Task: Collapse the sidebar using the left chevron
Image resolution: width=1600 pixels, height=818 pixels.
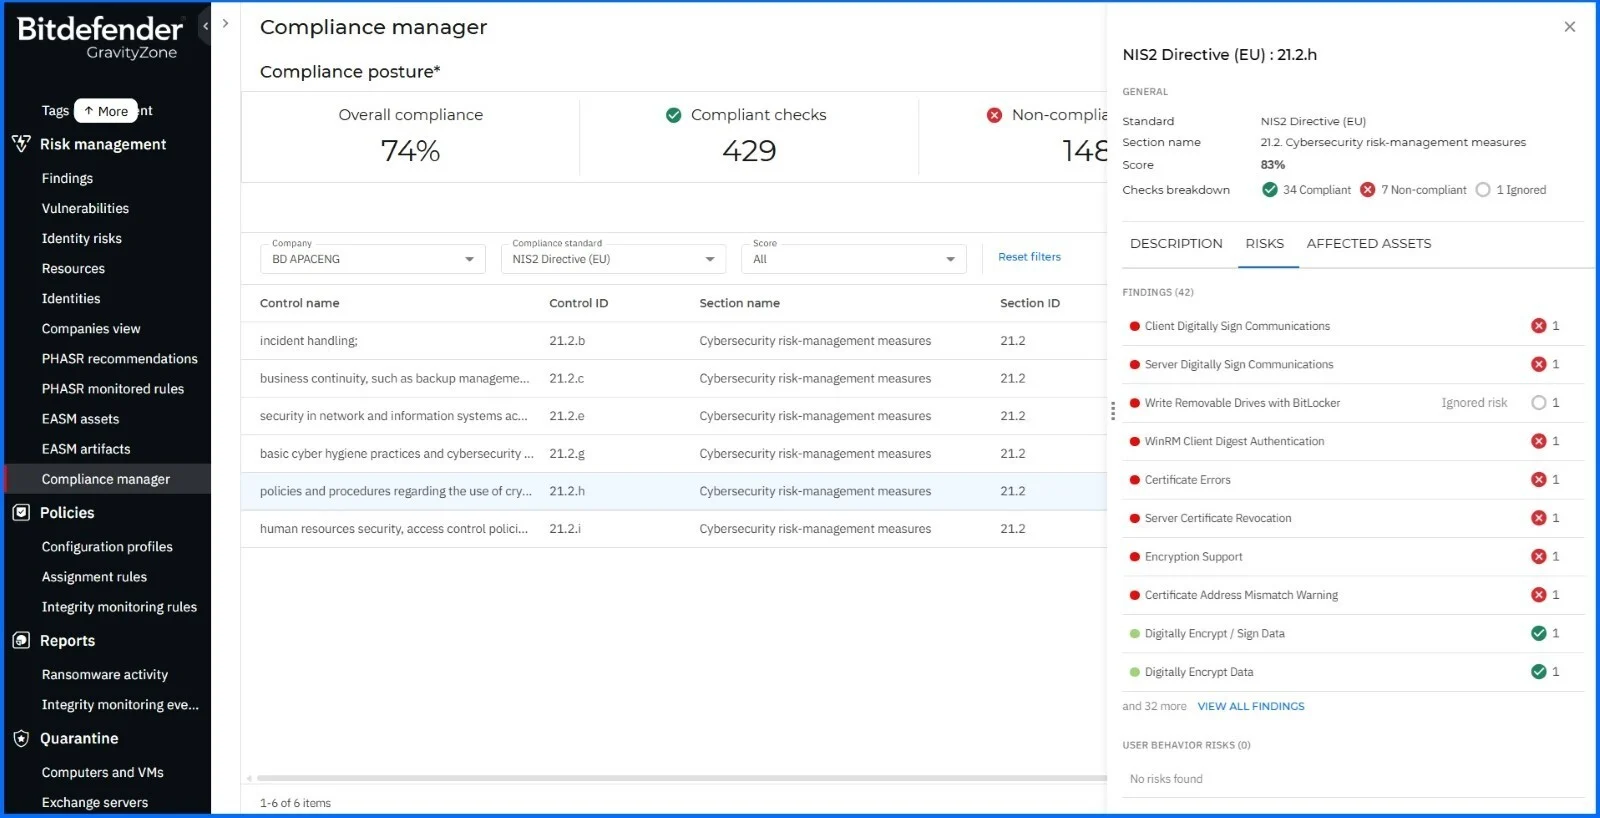Action: [x=205, y=26]
